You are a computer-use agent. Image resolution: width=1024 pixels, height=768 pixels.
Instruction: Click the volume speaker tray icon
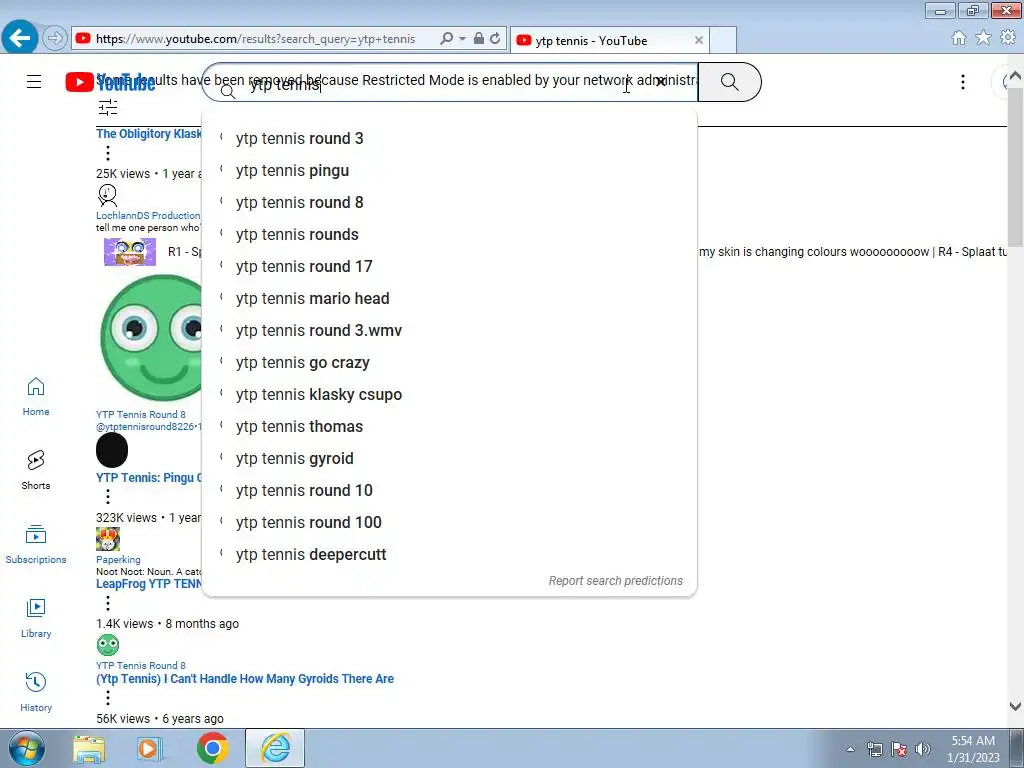(x=923, y=749)
